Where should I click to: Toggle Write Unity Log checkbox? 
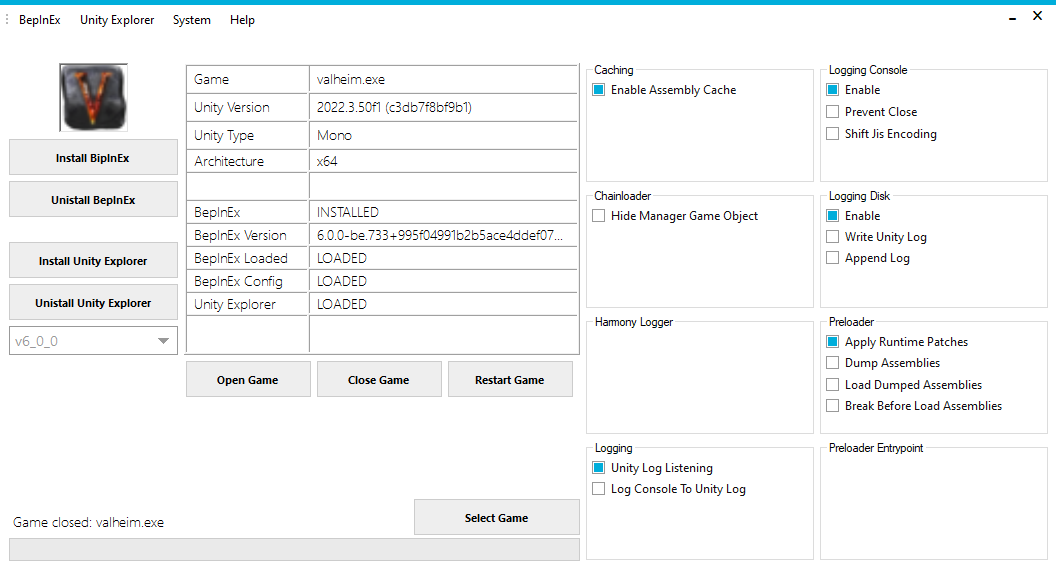(x=833, y=236)
